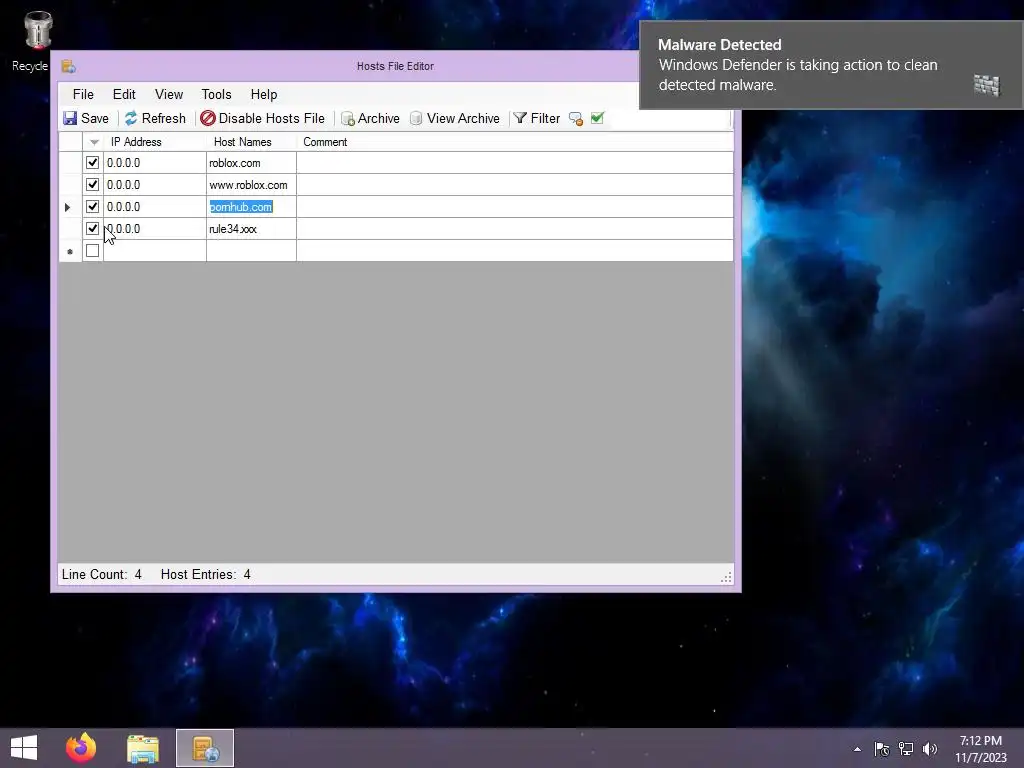Sort by IP Address column header

click(x=155, y=142)
